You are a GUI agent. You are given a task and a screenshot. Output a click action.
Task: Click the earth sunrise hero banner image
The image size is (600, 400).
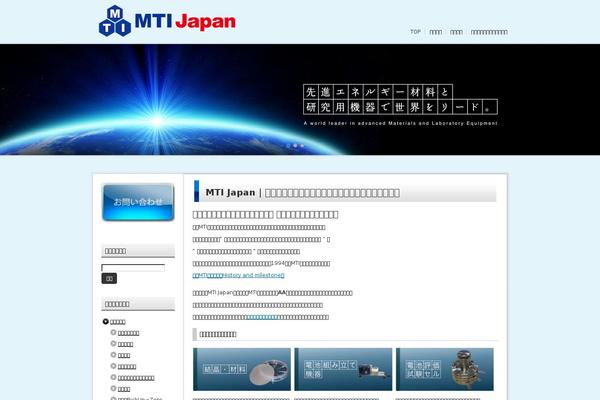[300, 100]
